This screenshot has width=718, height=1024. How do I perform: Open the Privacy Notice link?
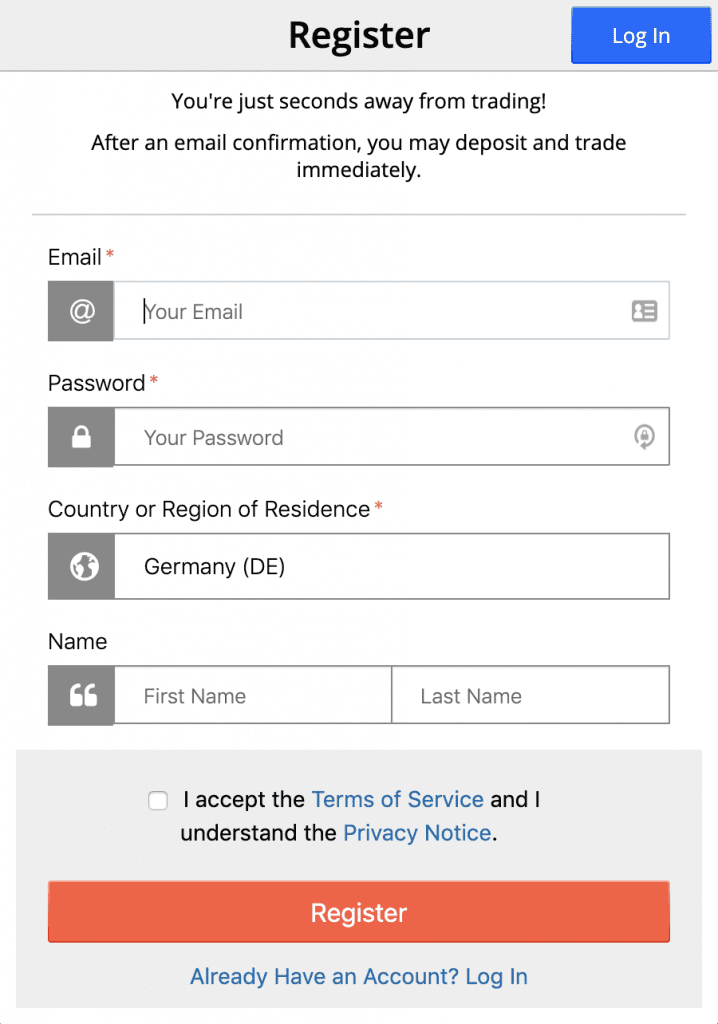417,833
